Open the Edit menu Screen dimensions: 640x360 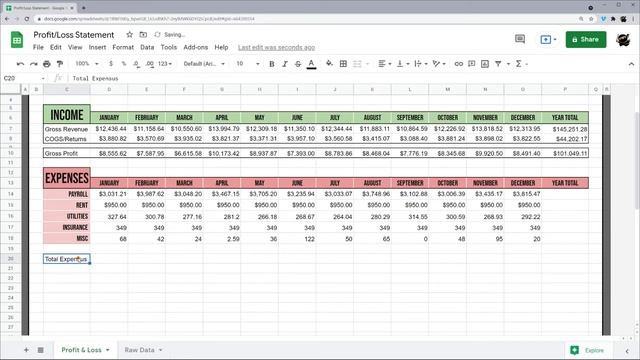56,47
